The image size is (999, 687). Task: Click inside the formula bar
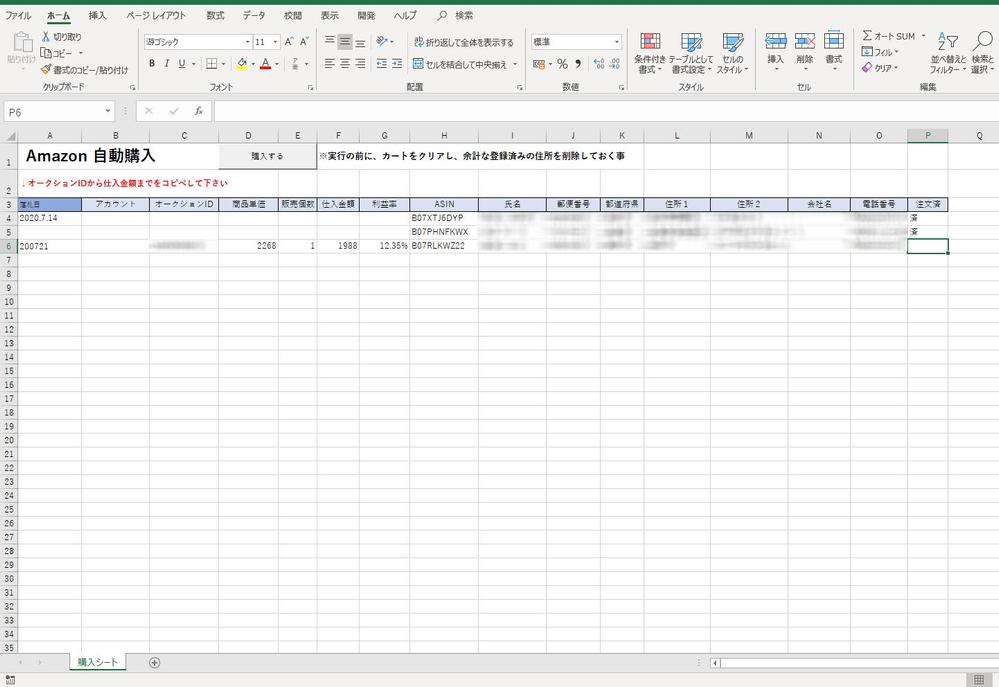[605, 112]
